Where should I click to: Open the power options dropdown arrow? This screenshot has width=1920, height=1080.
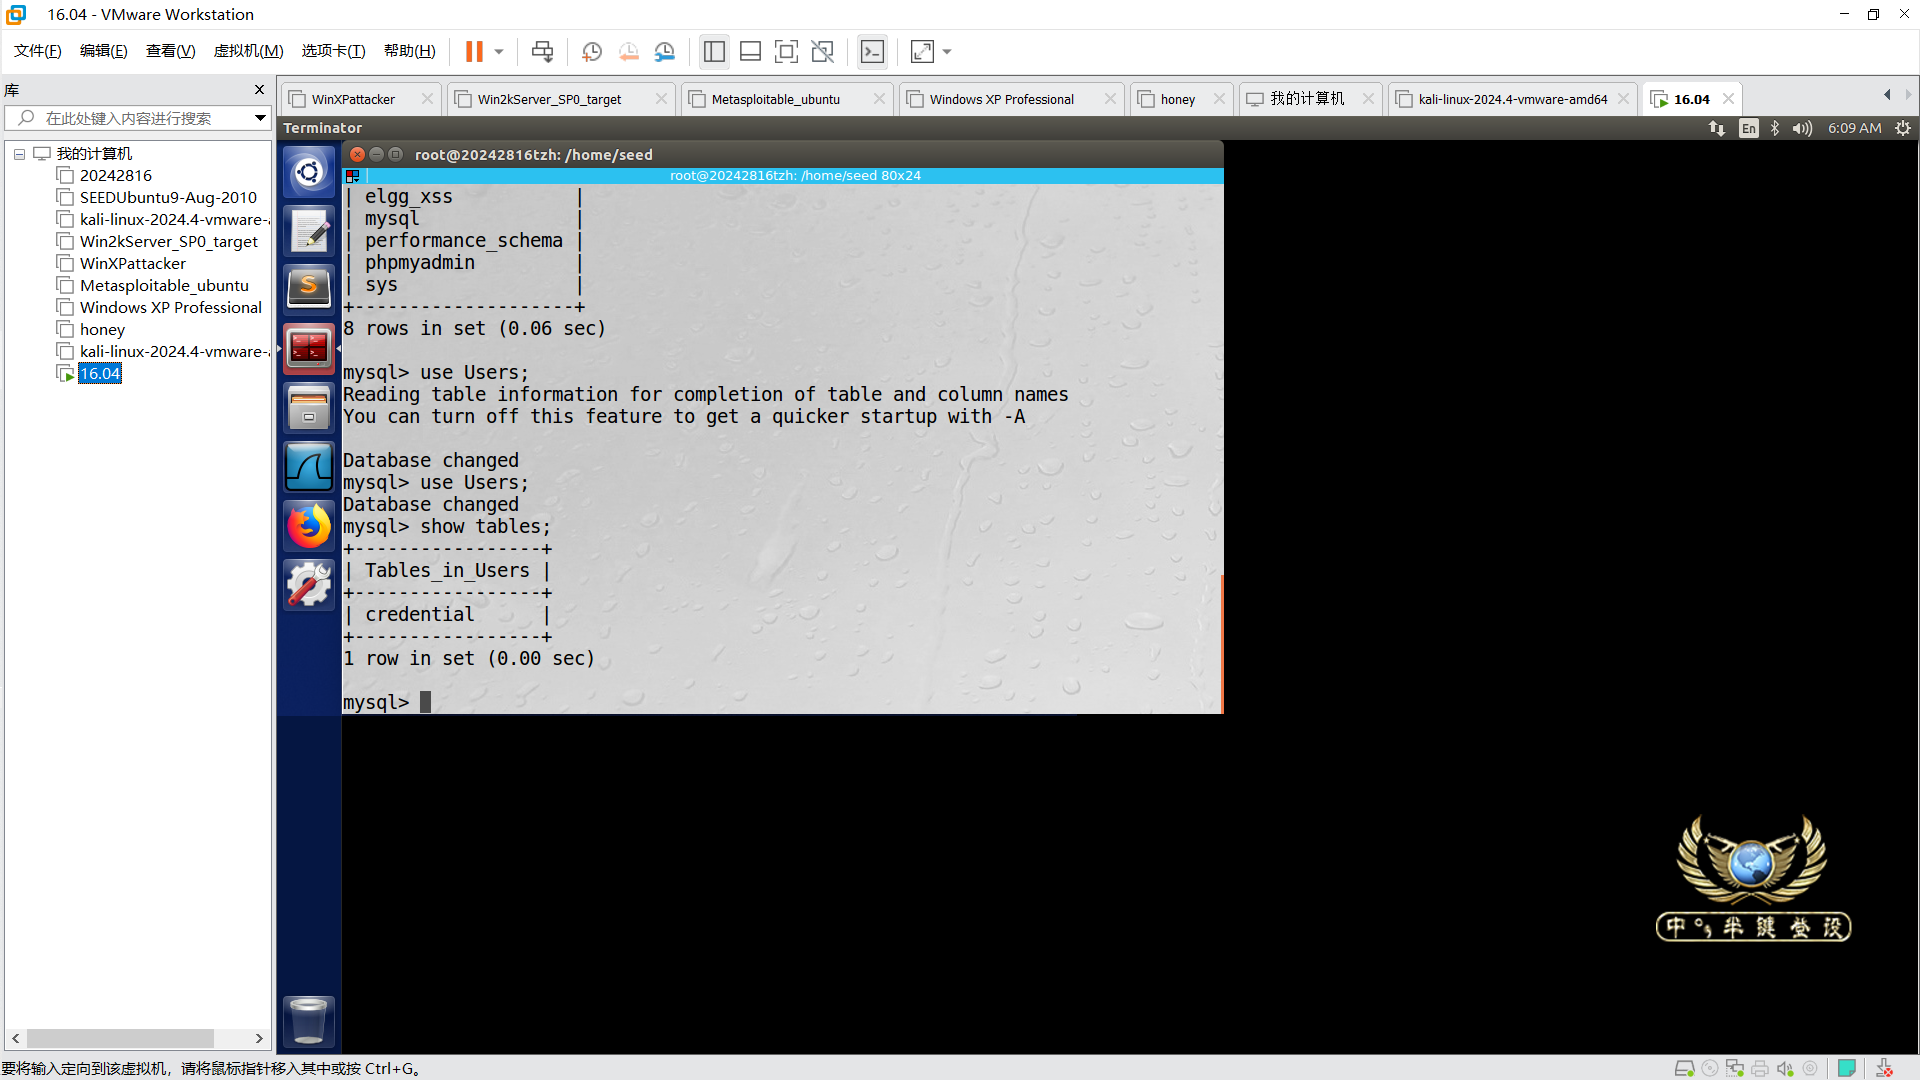[x=499, y=51]
